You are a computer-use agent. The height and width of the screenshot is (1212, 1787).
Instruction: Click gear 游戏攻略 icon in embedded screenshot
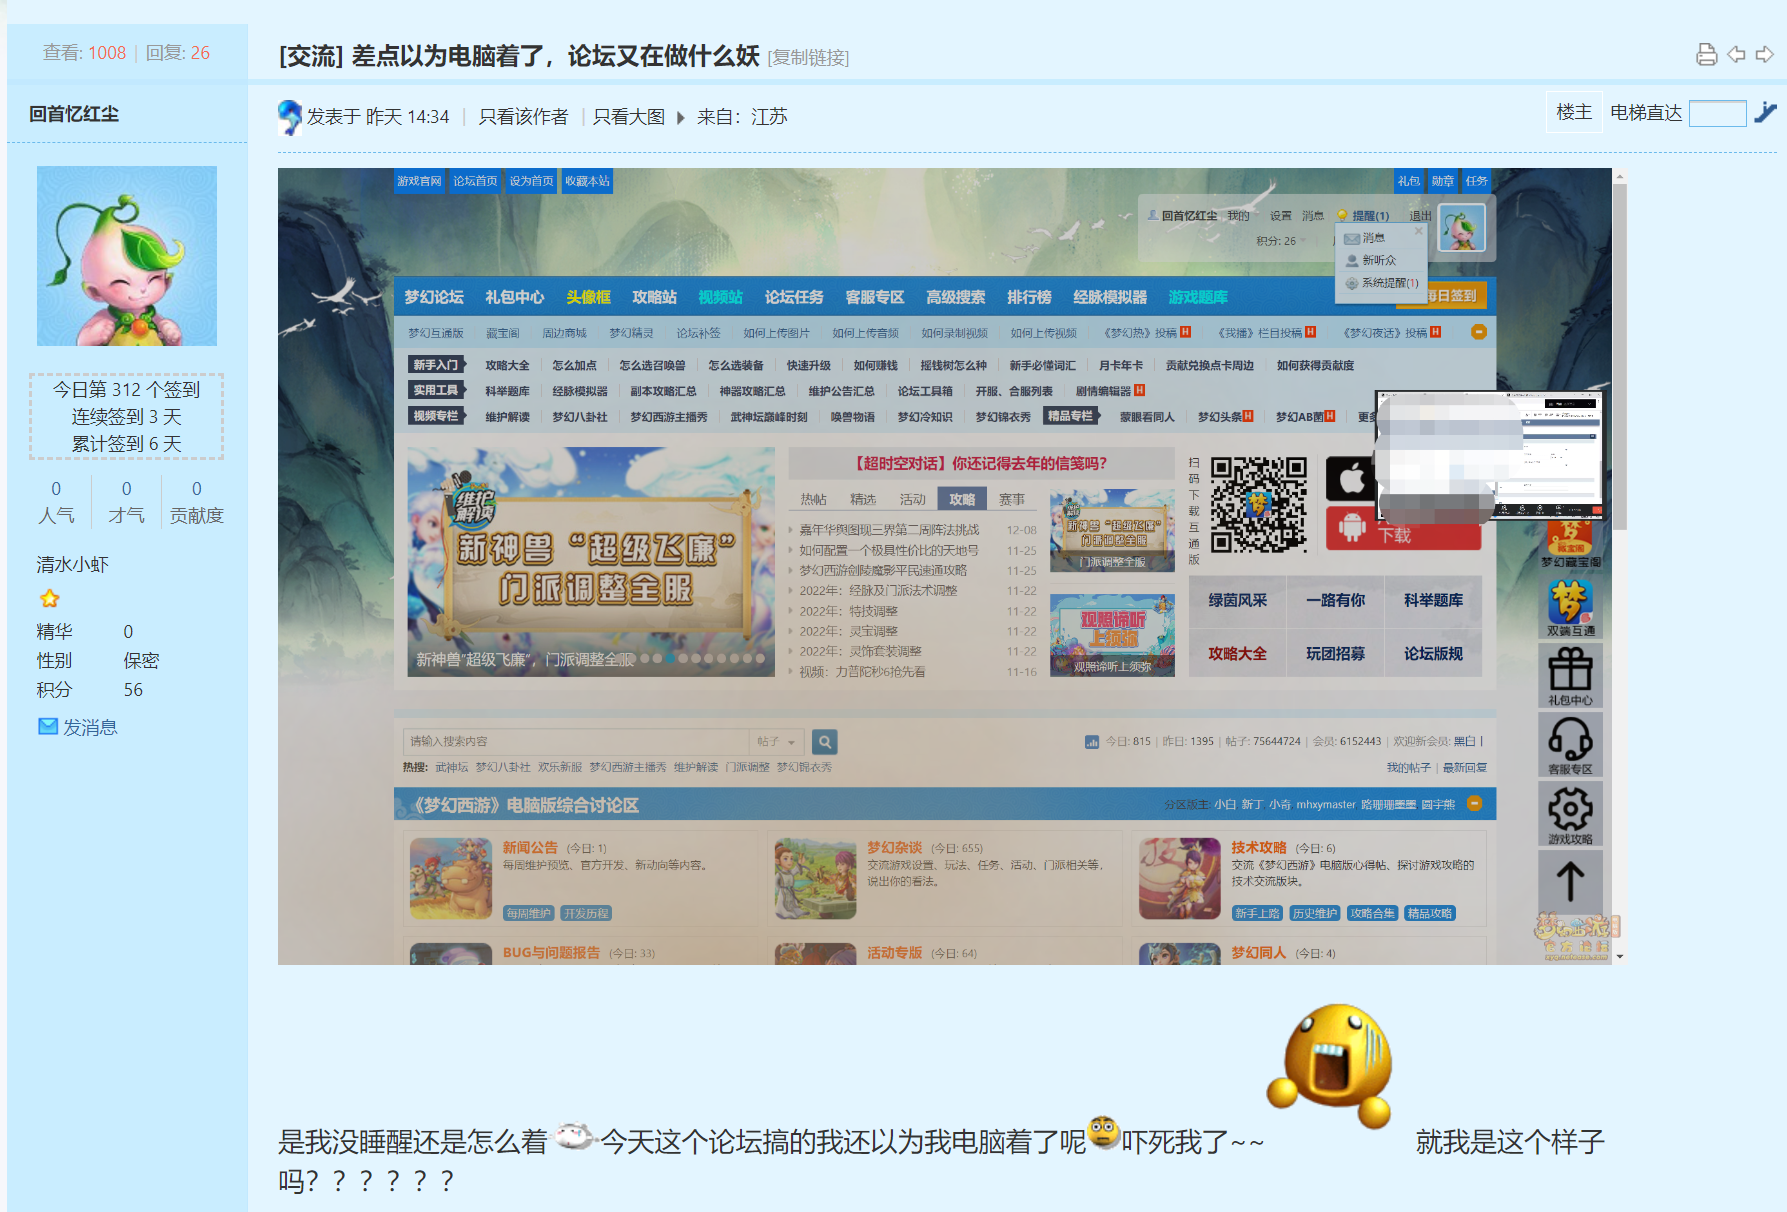[x=1570, y=813]
